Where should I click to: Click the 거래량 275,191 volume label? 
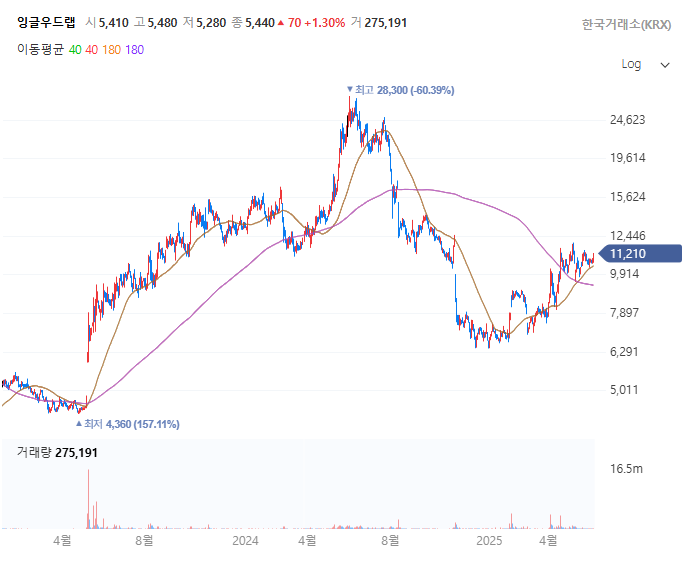pos(57,452)
